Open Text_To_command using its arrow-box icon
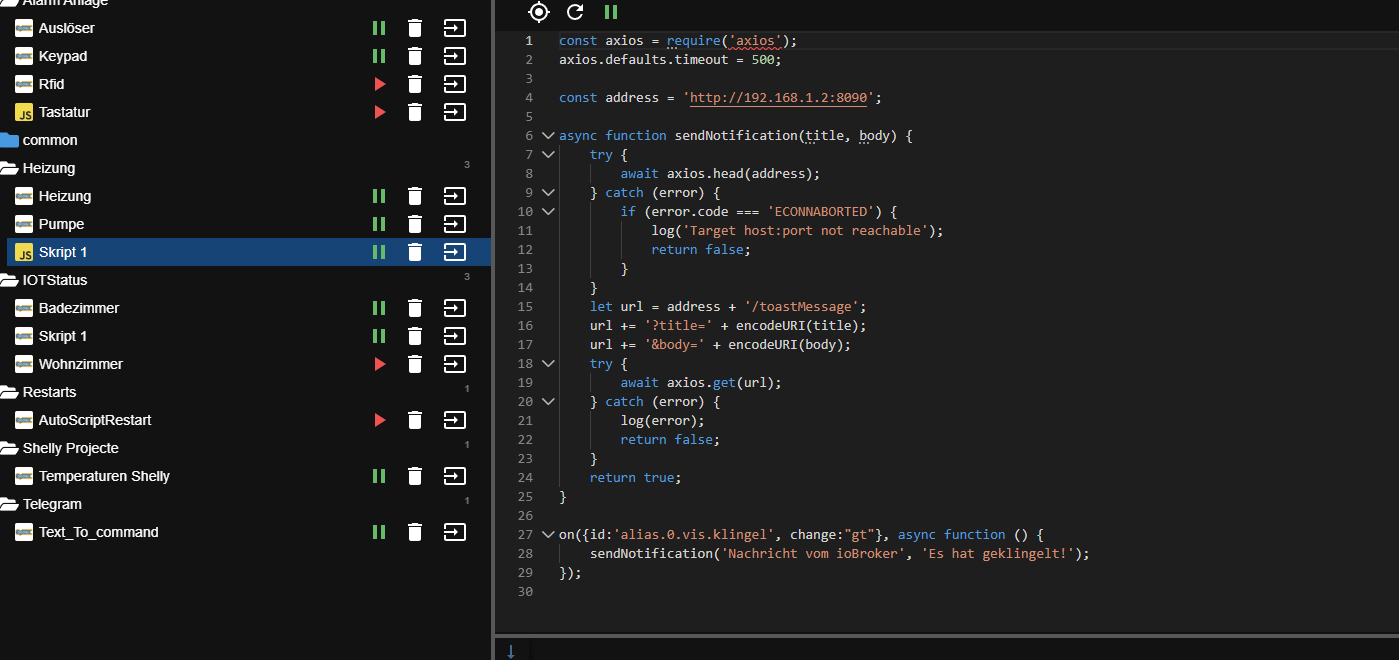Screen dimensions: 1399x660 (x=455, y=532)
